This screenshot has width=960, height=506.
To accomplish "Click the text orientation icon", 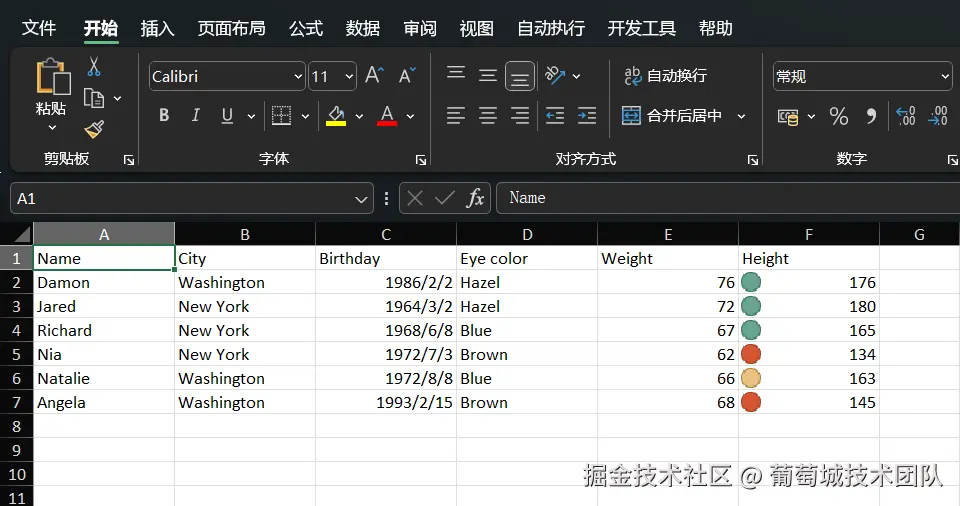I will [555, 75].
